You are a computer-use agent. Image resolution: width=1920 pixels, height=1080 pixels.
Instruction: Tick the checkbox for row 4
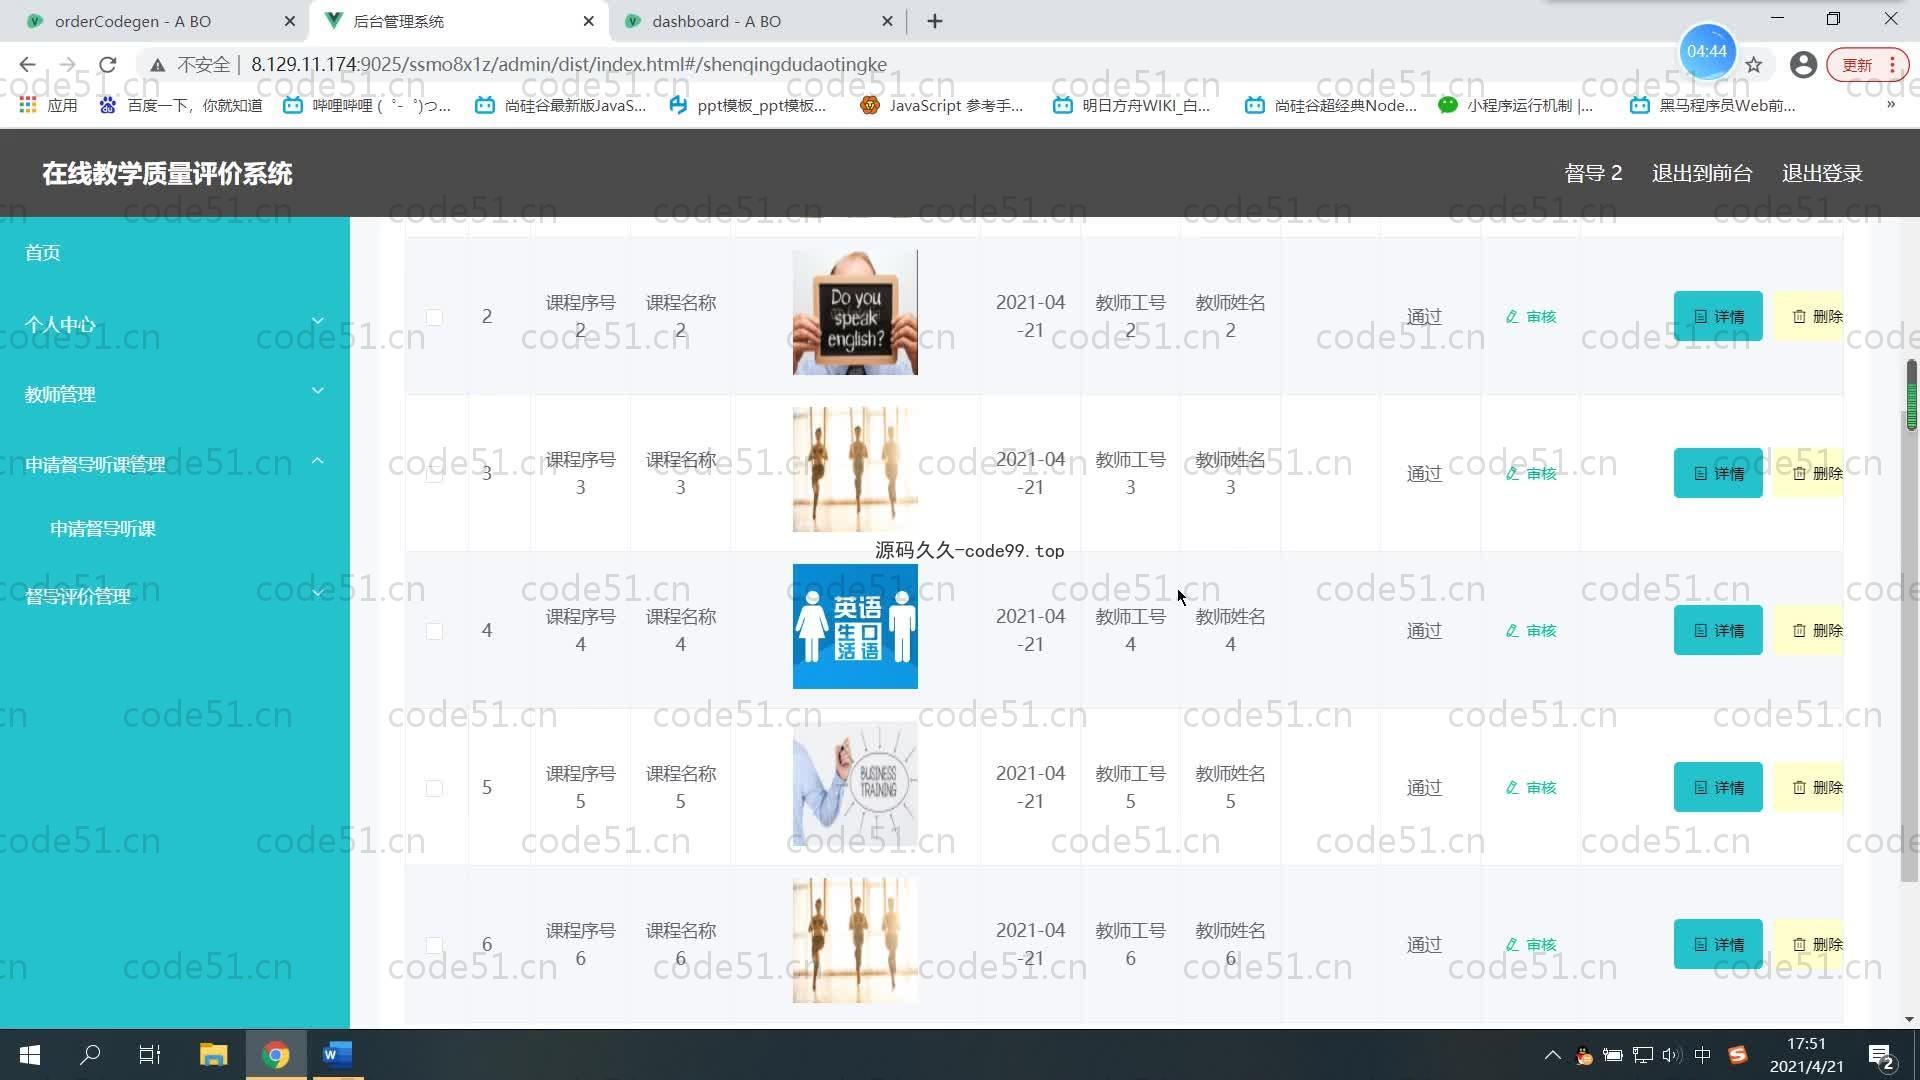434,631
